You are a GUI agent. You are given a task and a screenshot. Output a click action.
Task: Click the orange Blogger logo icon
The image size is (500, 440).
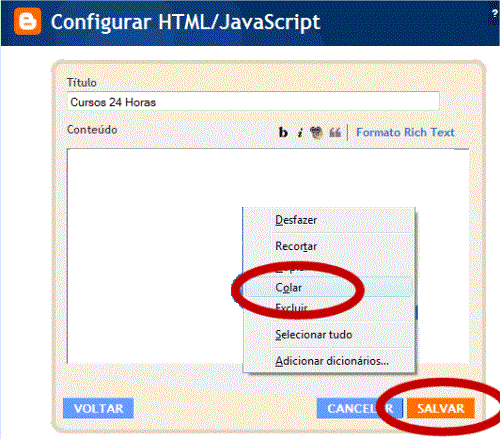(x=27, y=21)
